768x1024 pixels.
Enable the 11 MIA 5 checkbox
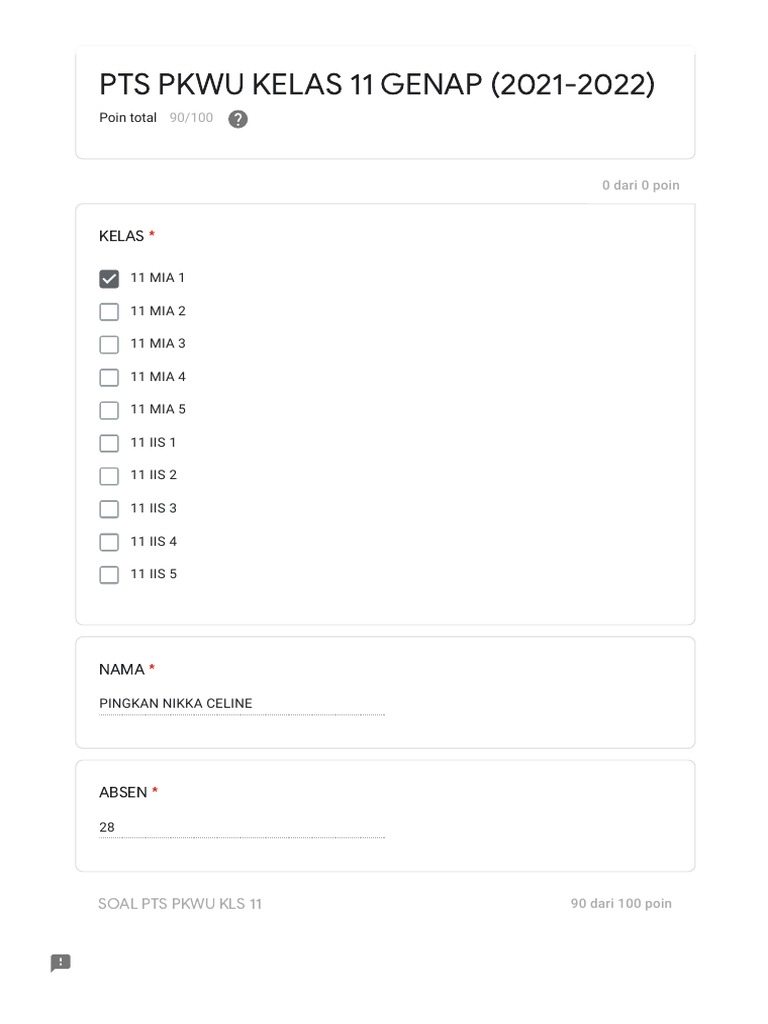(109, 410)
